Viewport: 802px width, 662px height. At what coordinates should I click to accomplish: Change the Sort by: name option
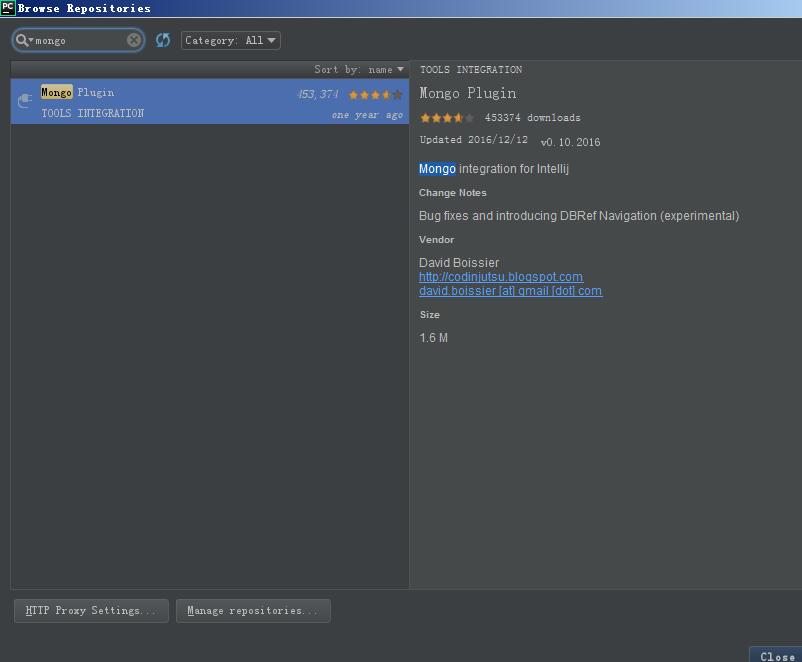click(359, 70)
